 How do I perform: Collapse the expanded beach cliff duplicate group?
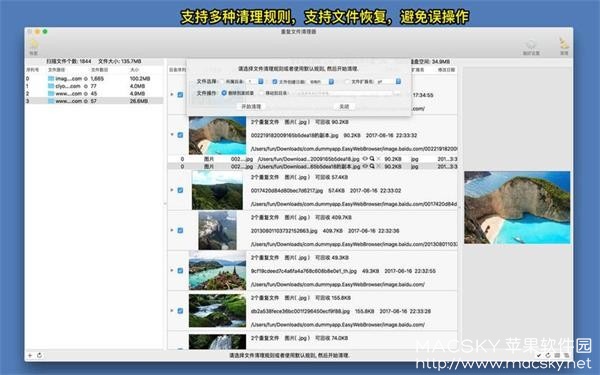click(x=172, y=135)
